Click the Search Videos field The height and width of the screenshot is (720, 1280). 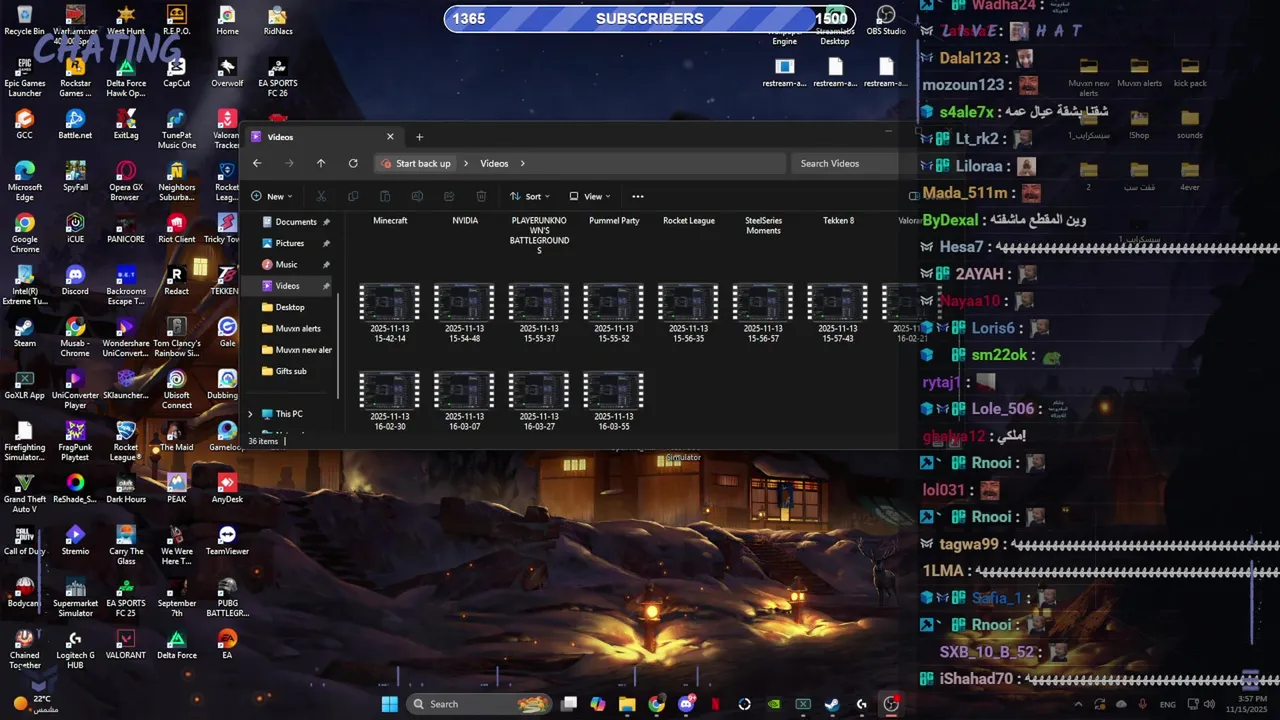(x=846, y=163)
